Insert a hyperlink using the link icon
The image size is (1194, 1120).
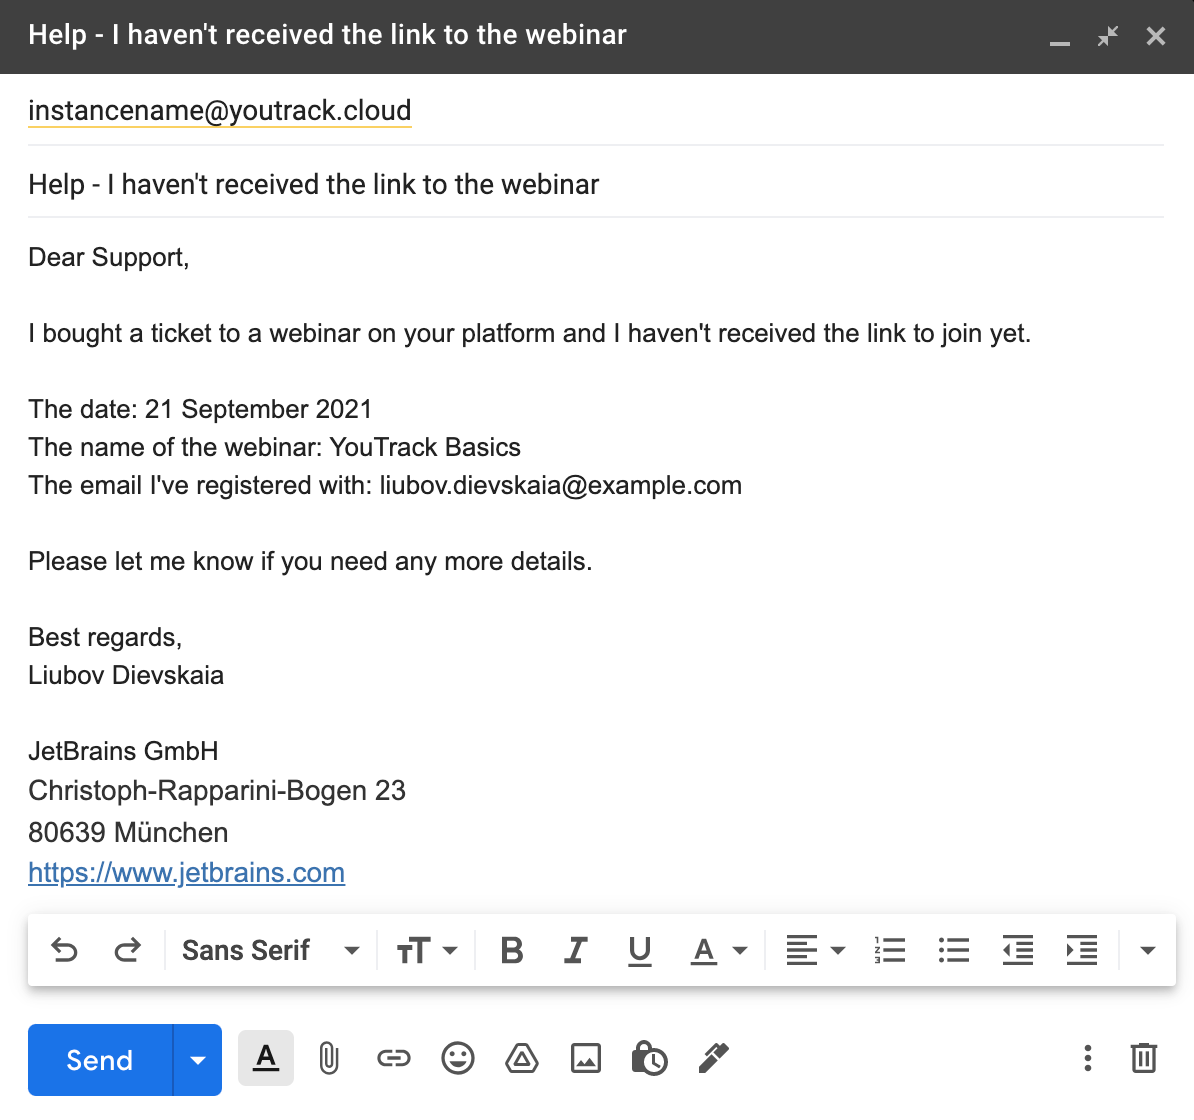[394, 1058]
